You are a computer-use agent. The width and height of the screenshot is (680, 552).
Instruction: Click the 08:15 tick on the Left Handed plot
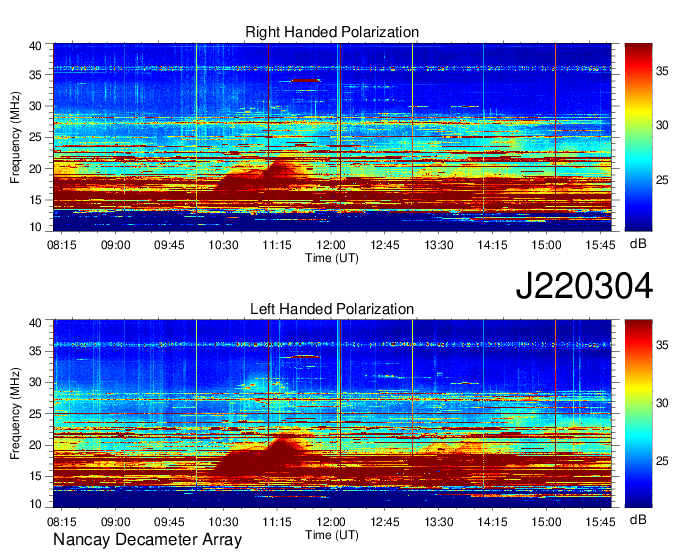click(x=62, y=522)
